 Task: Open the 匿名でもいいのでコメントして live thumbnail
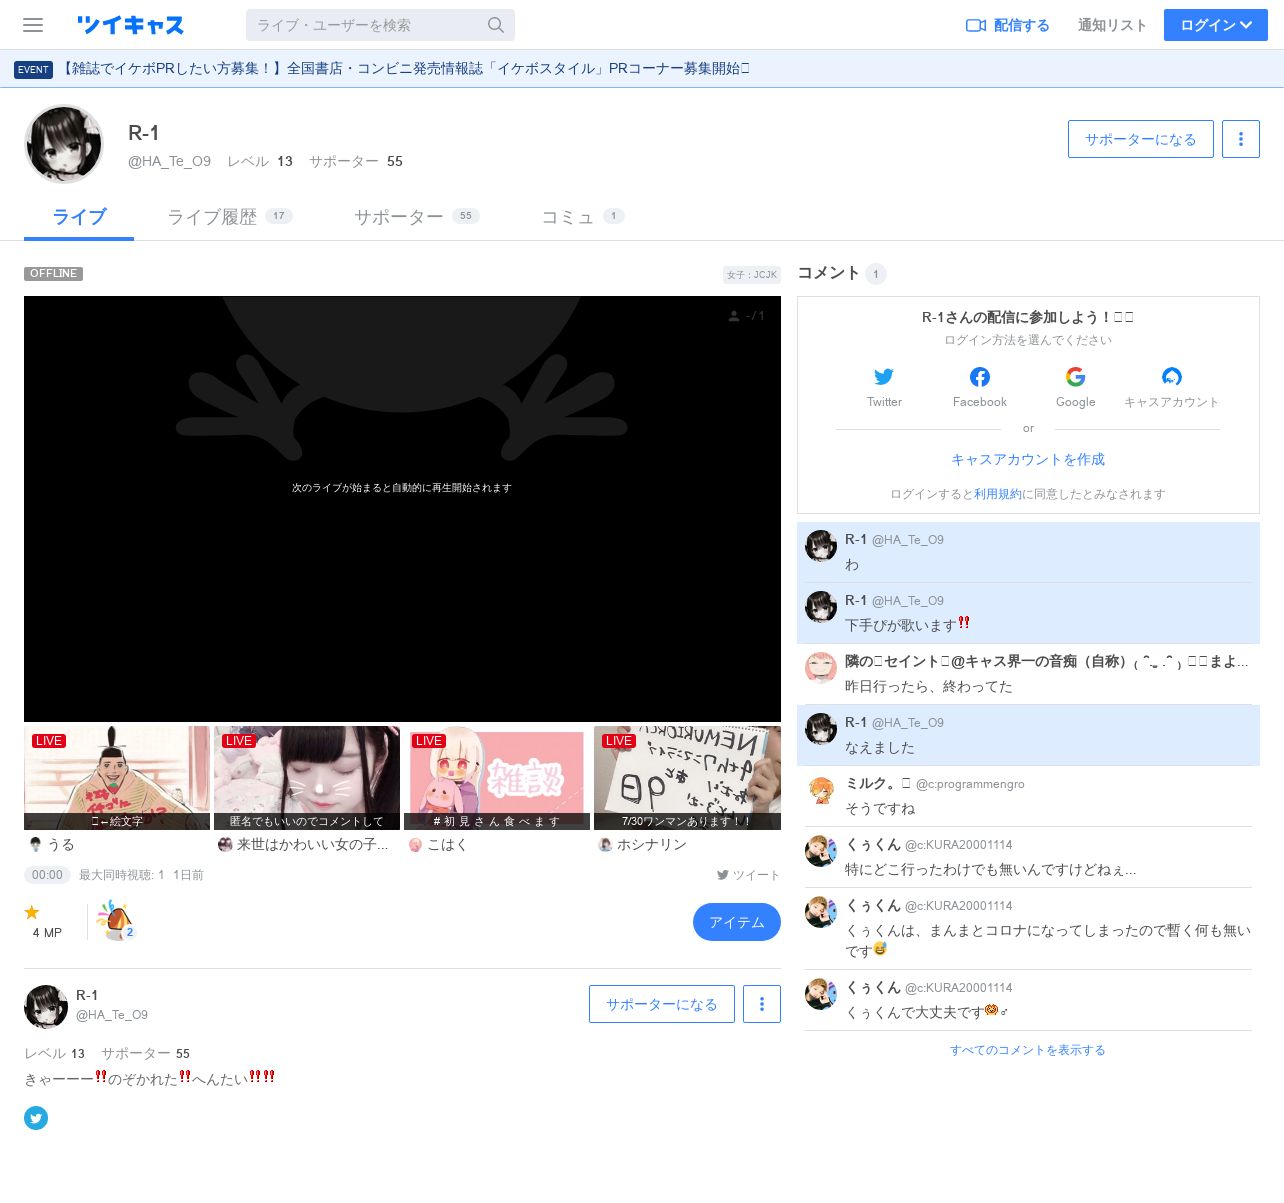point(307,778)
